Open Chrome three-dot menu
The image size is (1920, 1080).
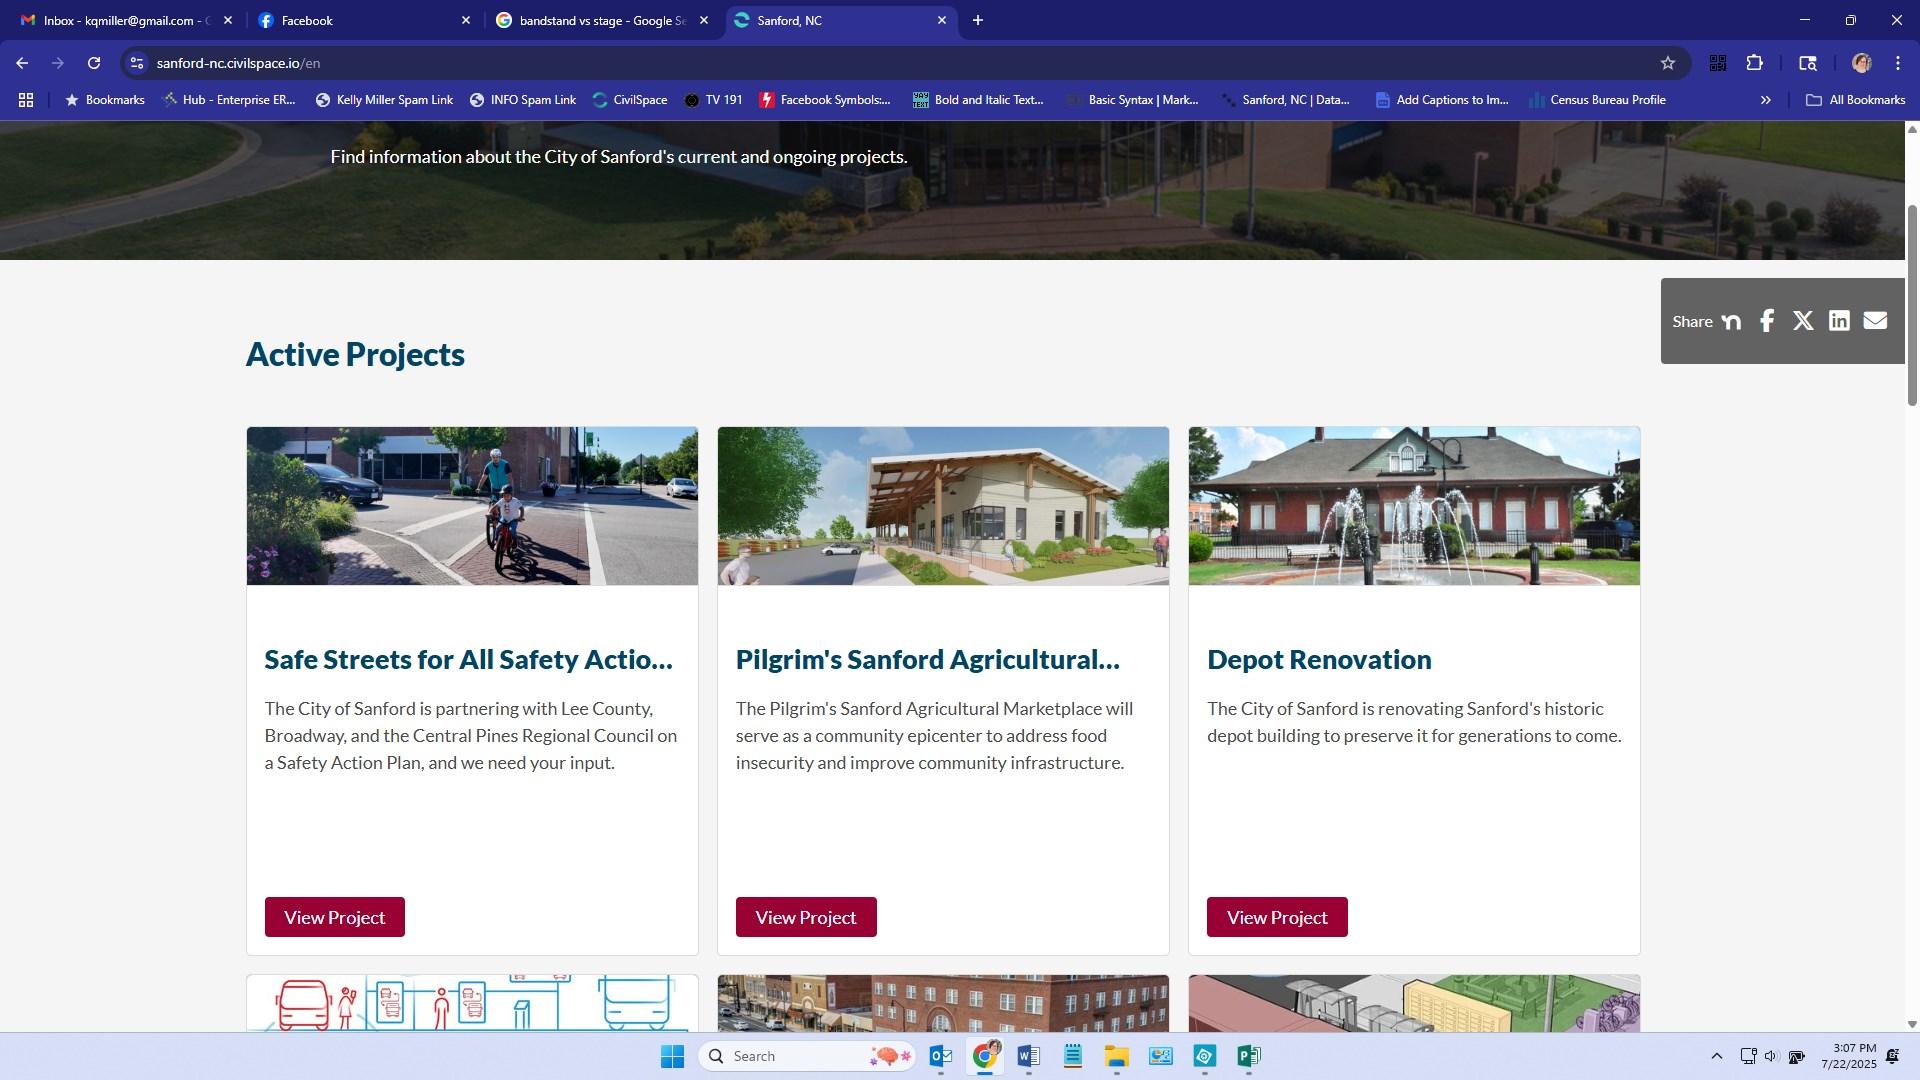coord(1898,63)
